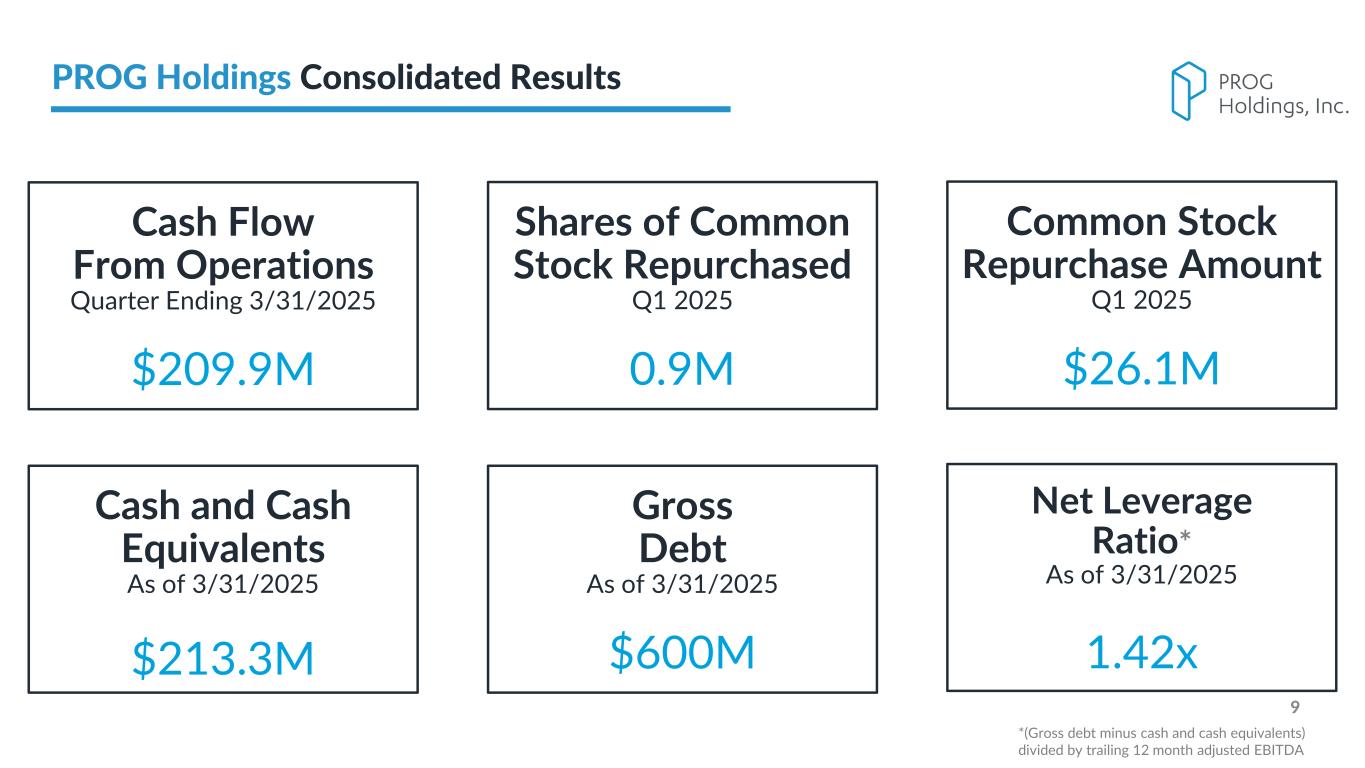Select the 0.9M shares repurchased value
This screenshot has height=768, width=1365.
682,370
